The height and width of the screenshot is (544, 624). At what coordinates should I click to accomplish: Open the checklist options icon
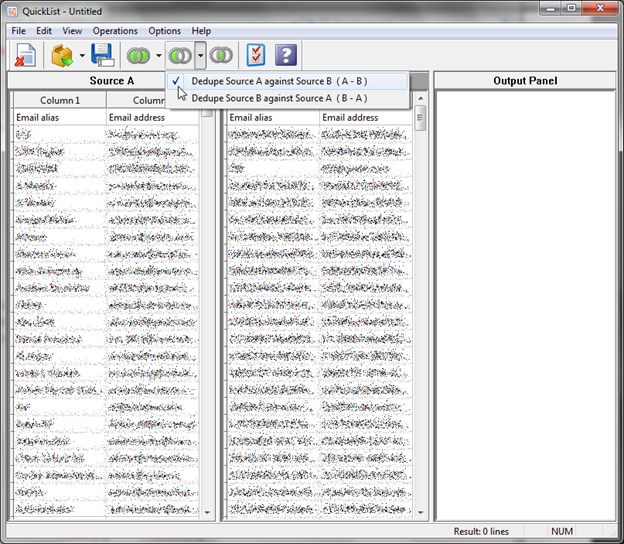256,55
